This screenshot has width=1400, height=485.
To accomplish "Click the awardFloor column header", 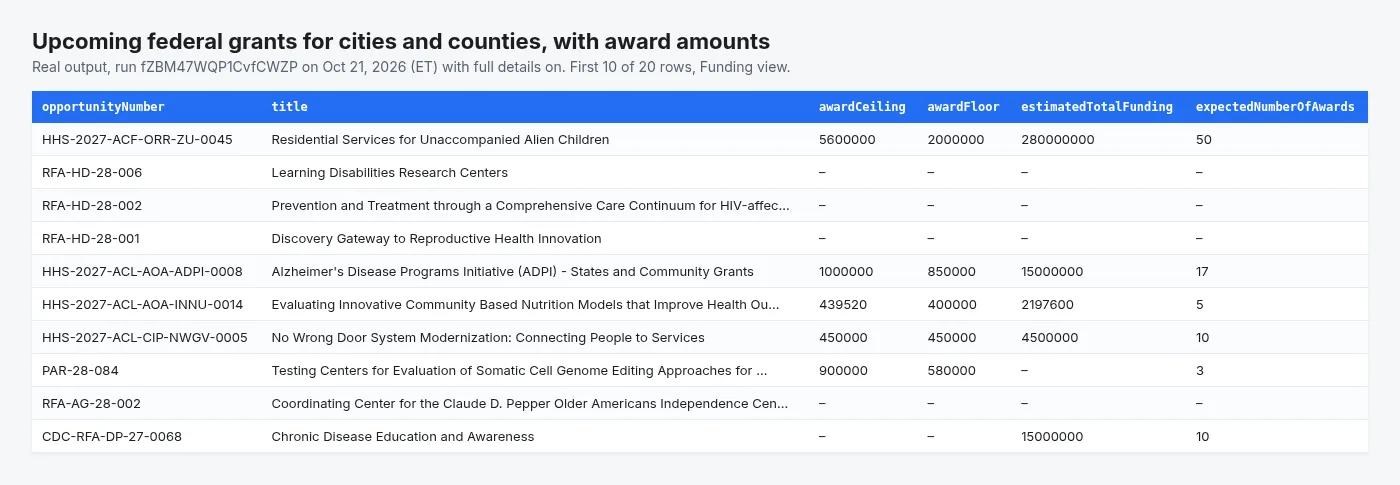I will (963, 107).
